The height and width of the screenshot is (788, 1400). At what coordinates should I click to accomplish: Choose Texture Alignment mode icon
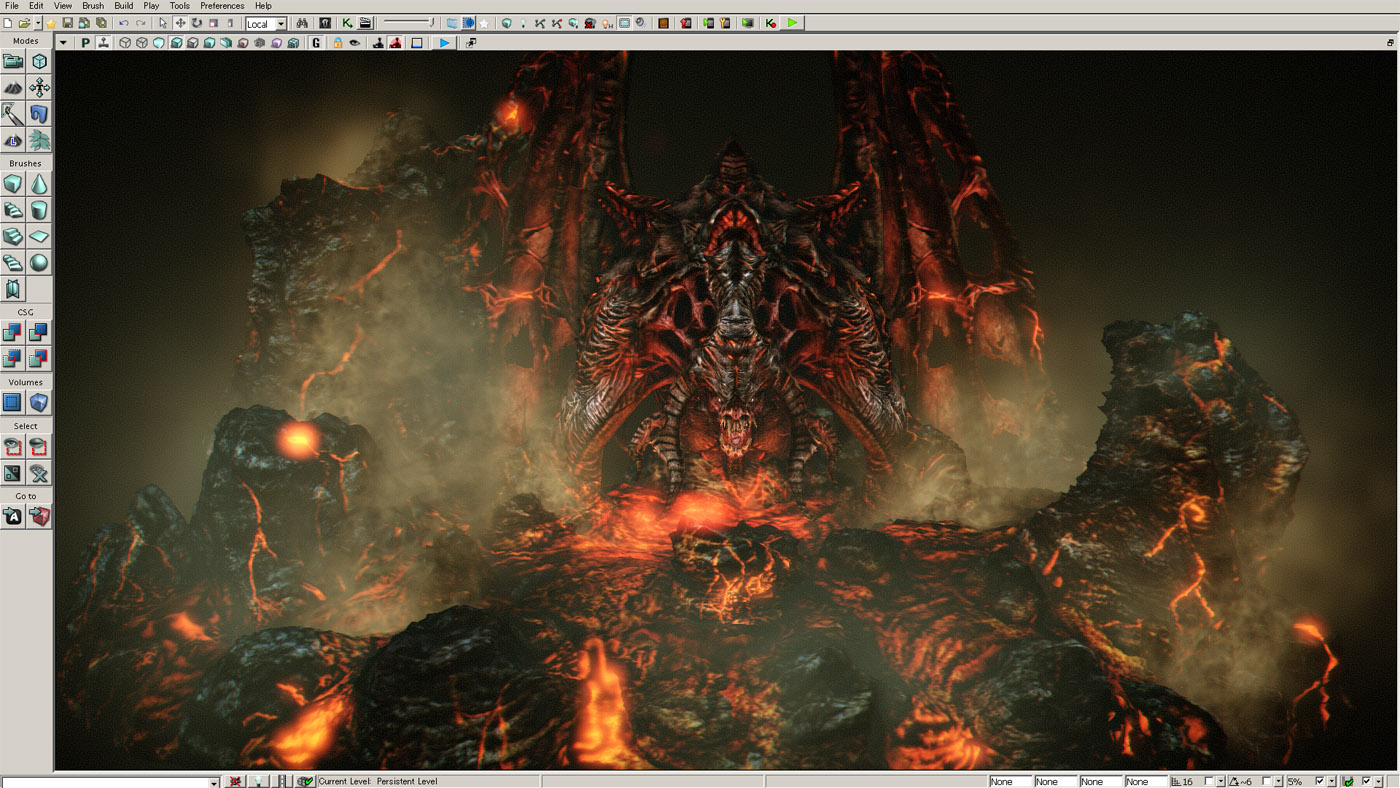(x=39, y=88)
